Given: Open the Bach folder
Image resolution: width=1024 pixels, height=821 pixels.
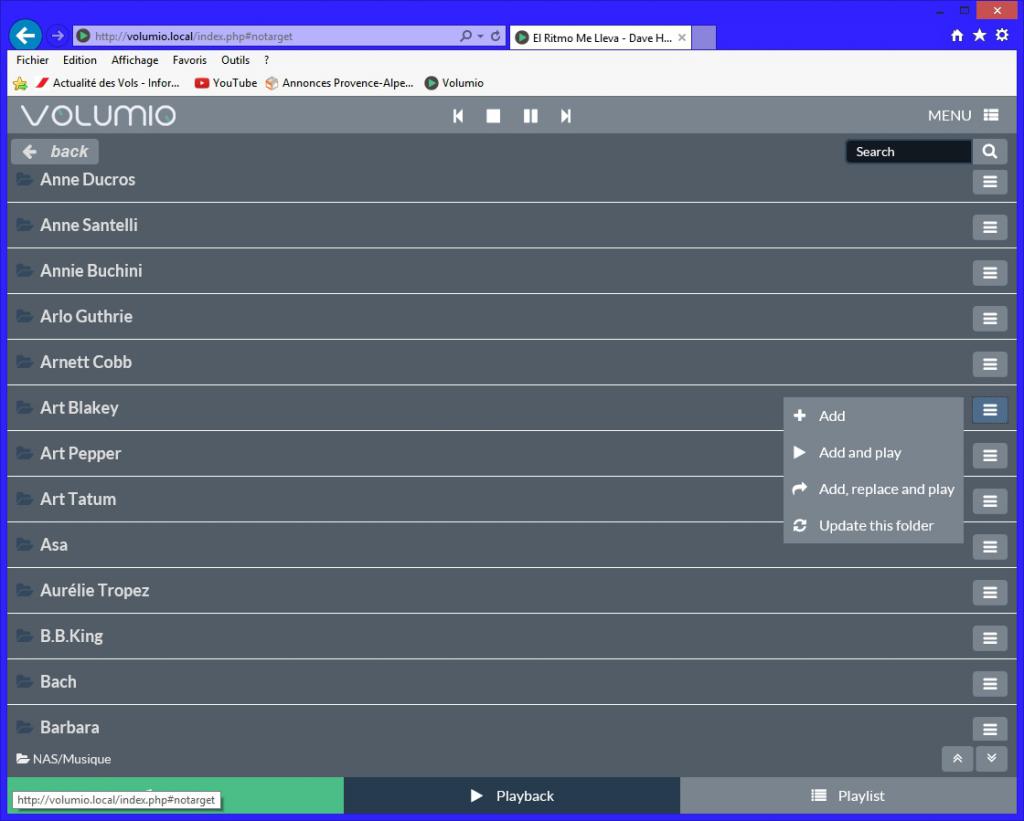Looking at the screenshot, I should [58, 683].
